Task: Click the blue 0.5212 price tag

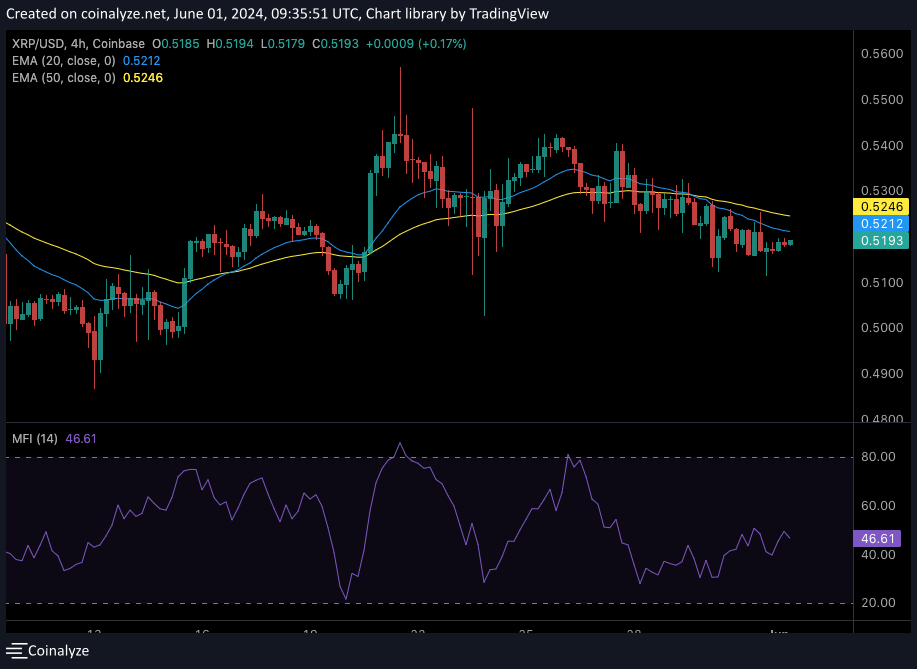Action: pos(878,224)
